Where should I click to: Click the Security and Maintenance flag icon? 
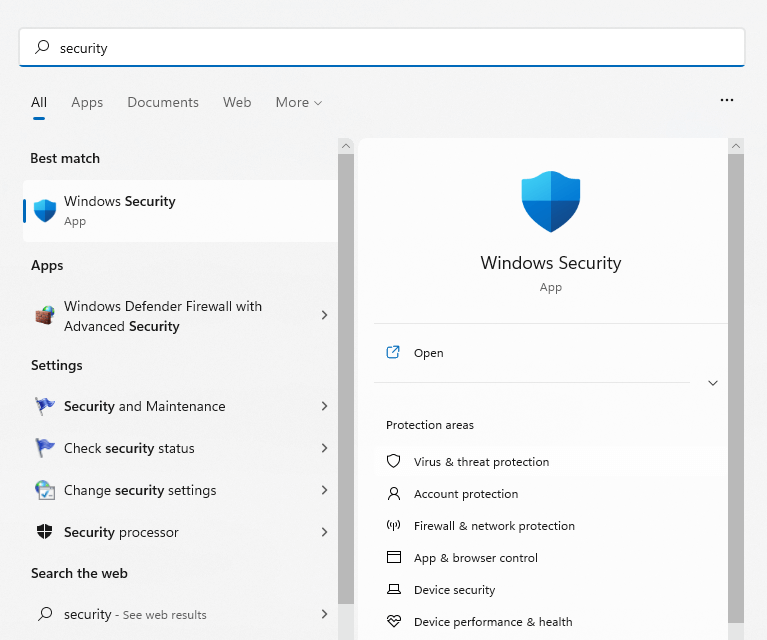(44, 407)
